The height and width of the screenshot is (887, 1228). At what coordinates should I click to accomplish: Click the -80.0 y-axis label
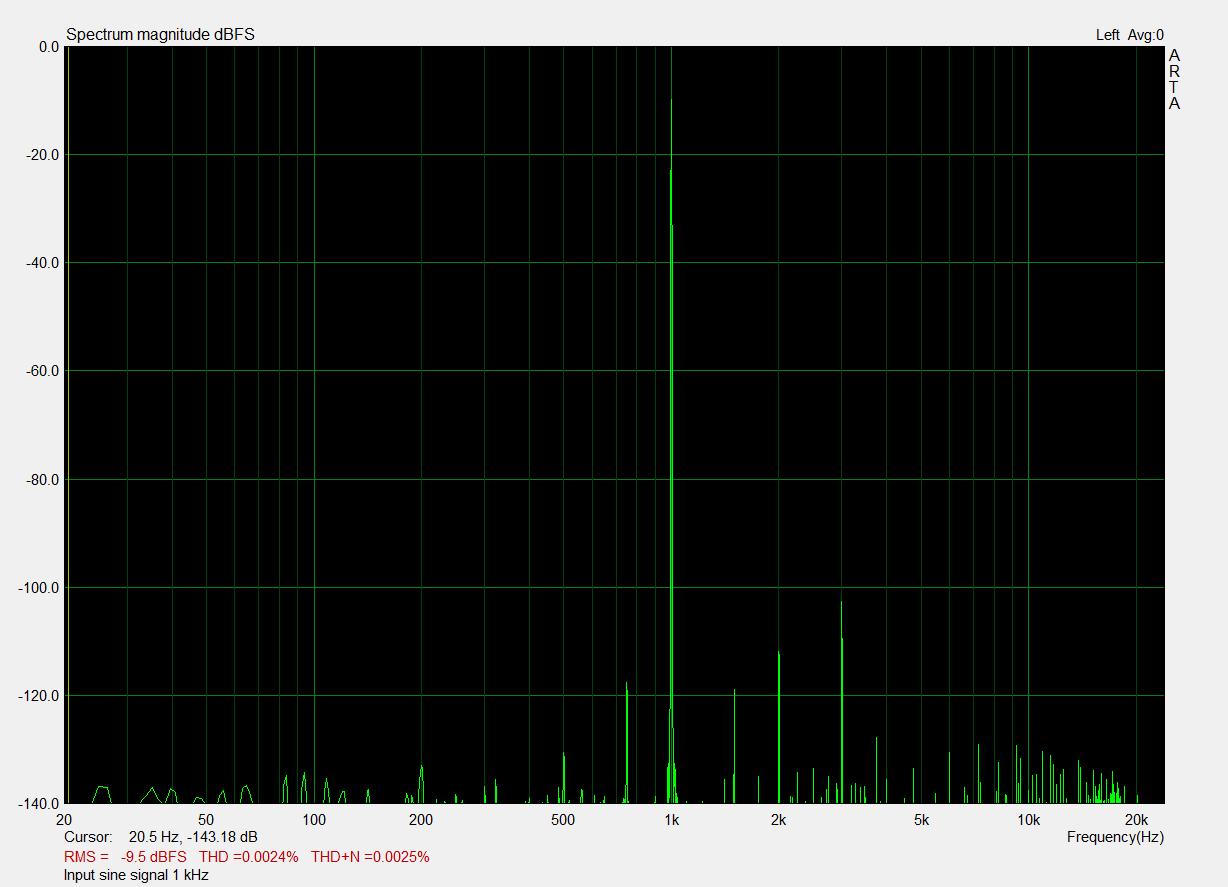click(41, 480)
